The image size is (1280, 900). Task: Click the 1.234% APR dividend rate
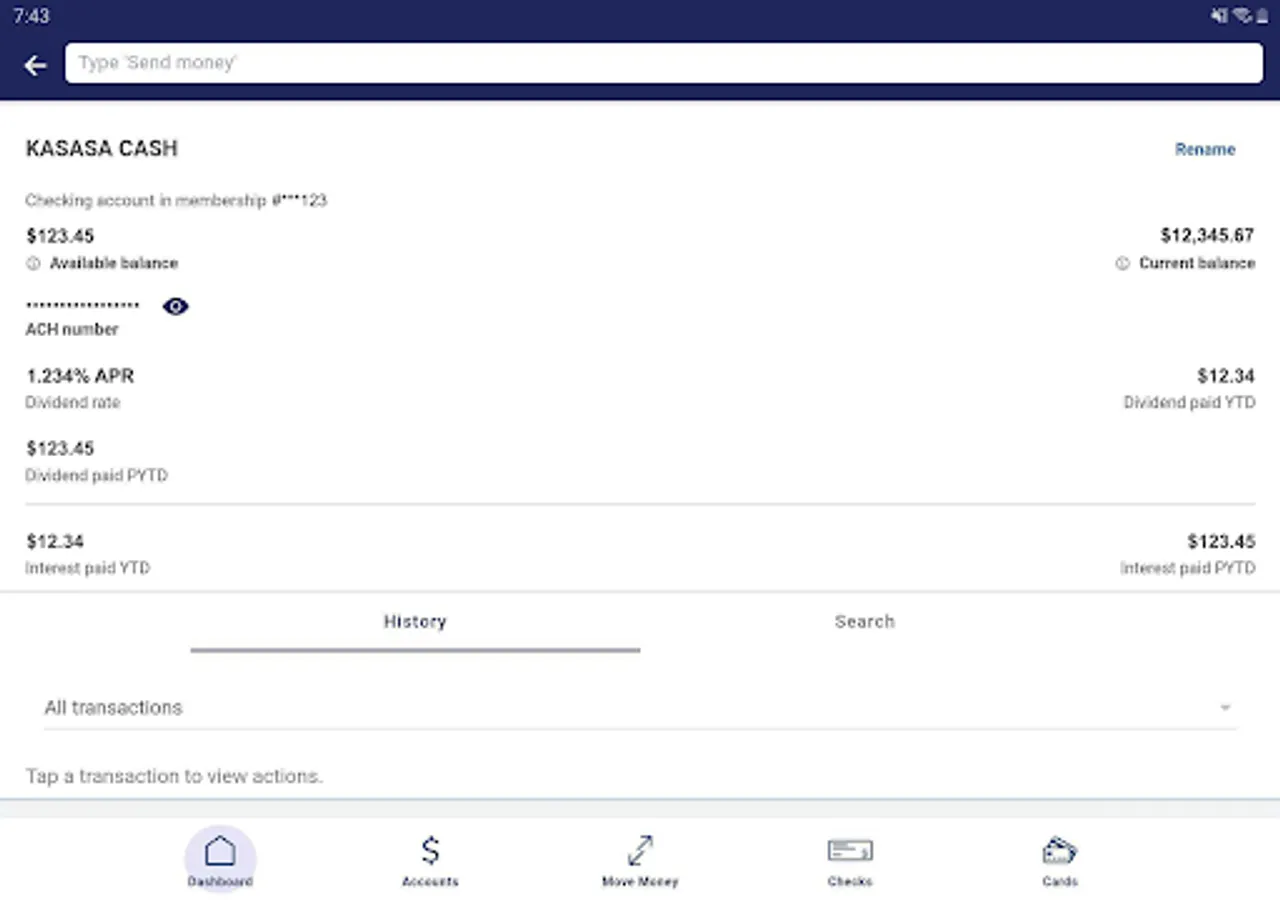coord(80,376)
